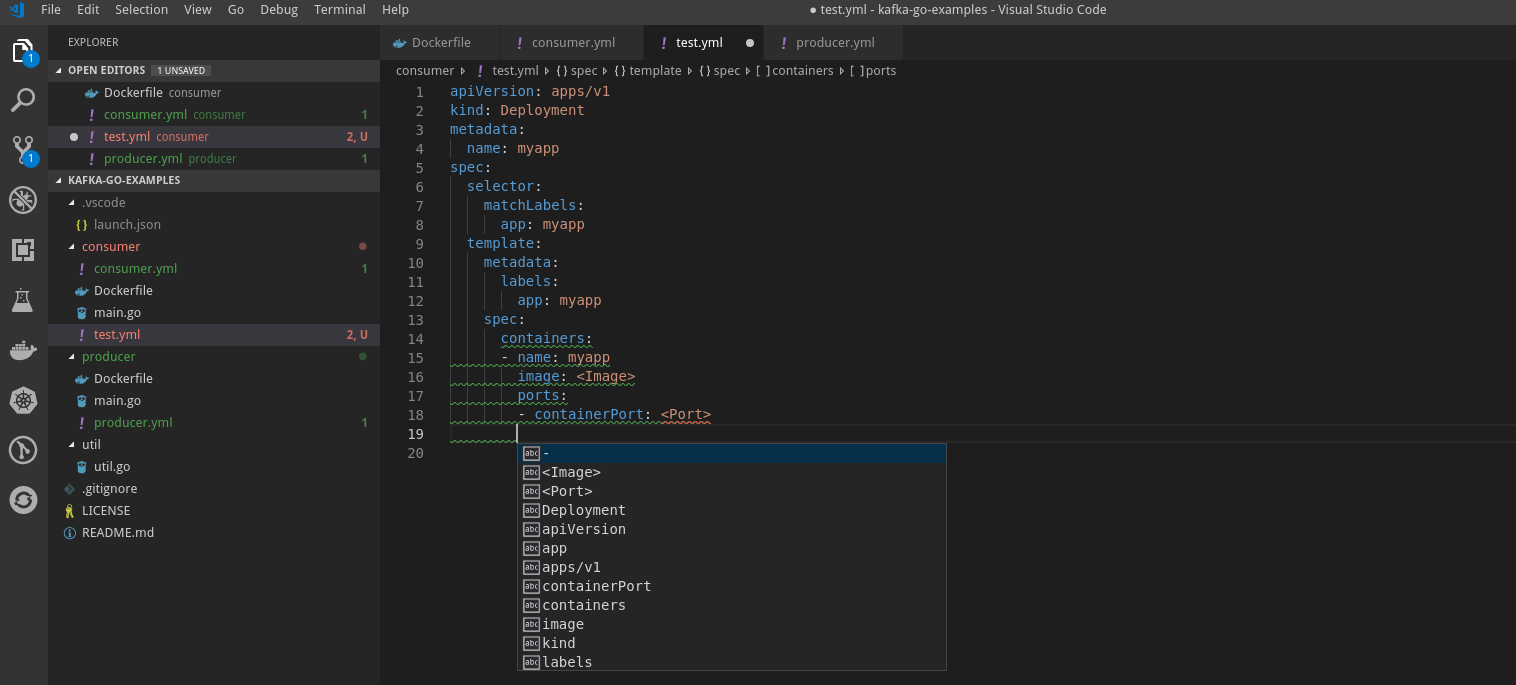Click the circular sync arrows activity icon
The height and width of the screenshot is (685, 1516).
pos(23,499)
